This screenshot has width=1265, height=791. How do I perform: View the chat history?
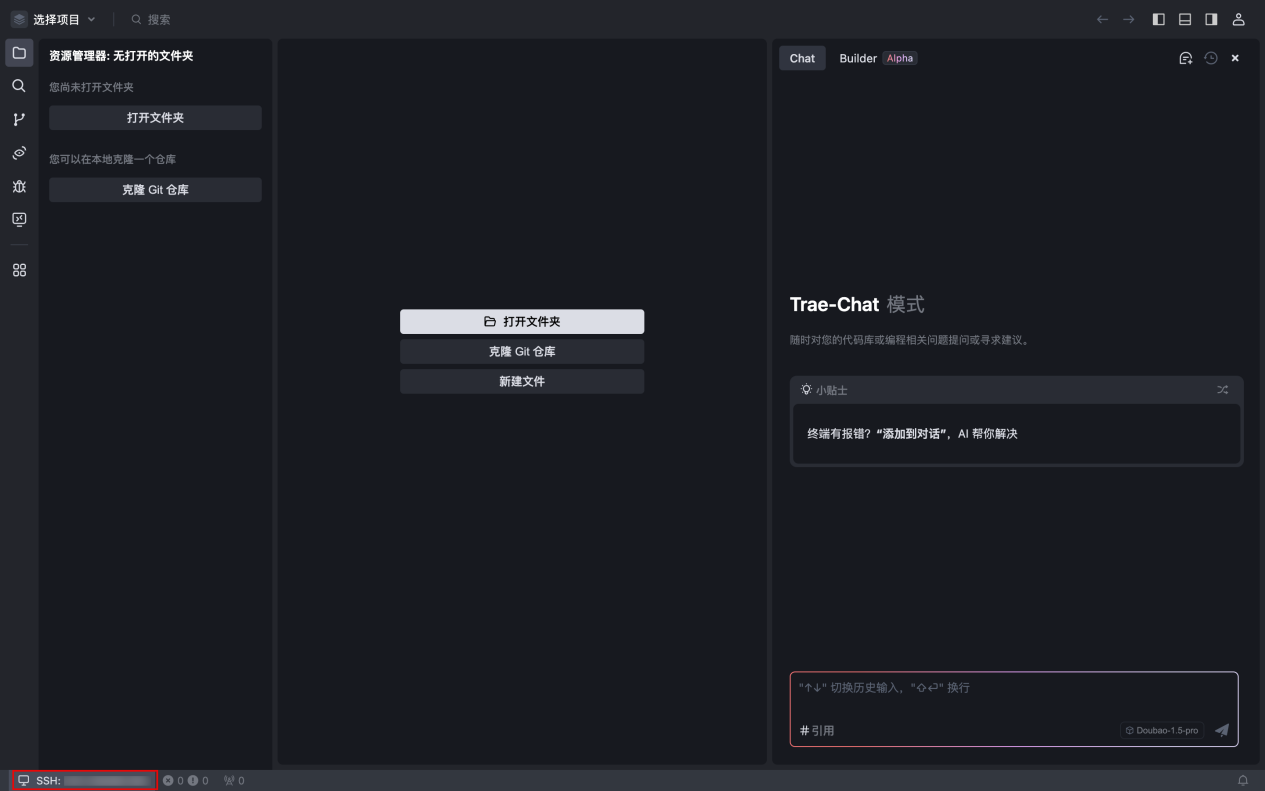pyautogui.click(x=1210, y=57)
